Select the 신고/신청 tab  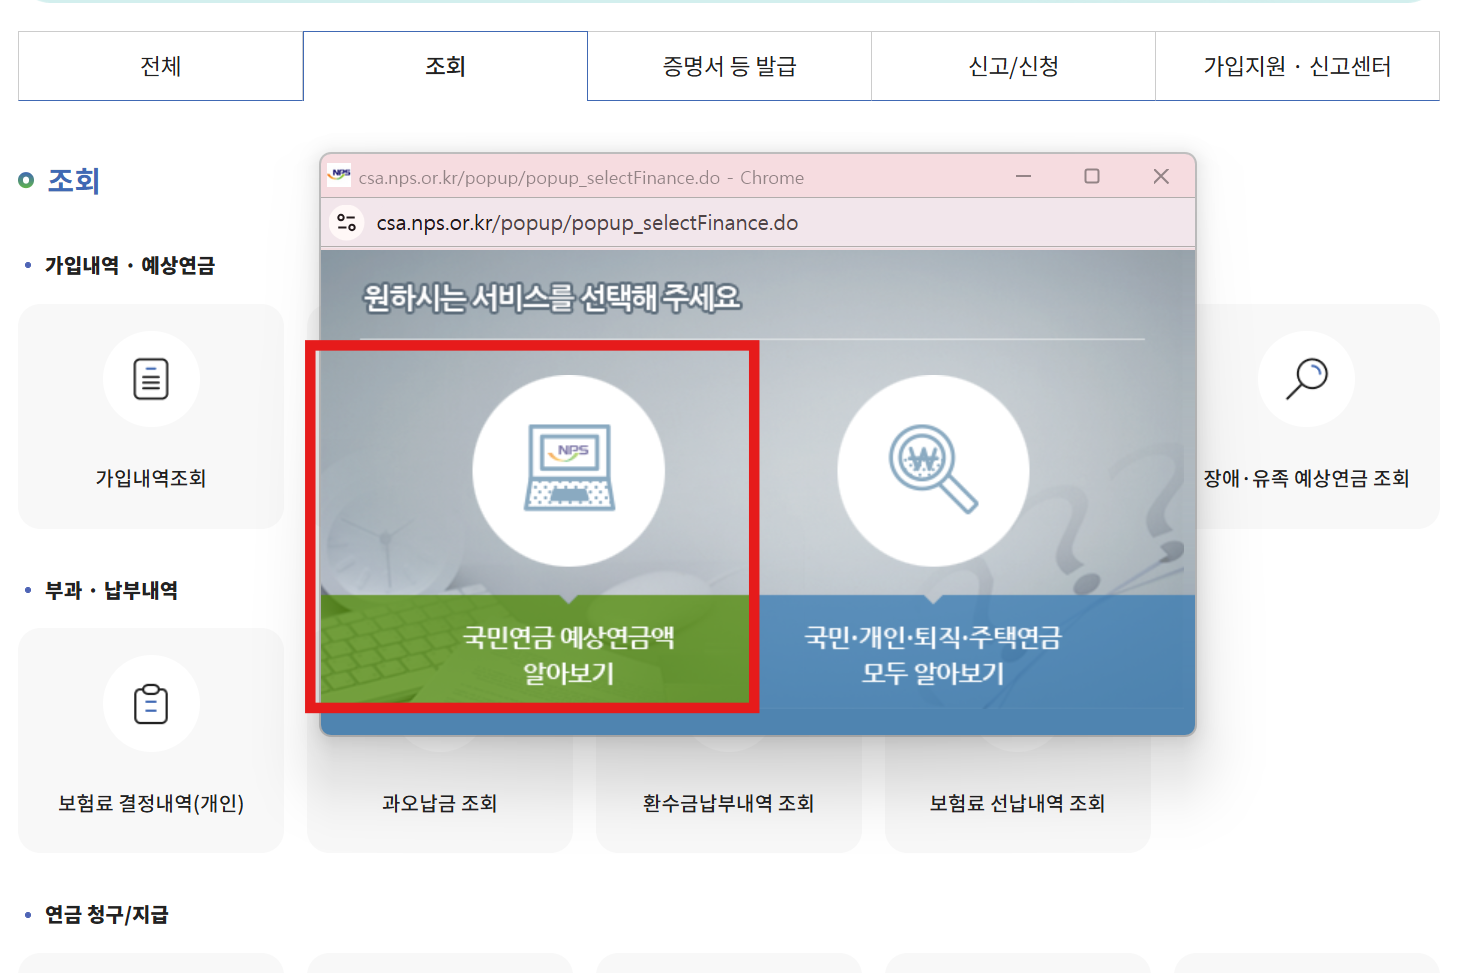tap(1012, 66)
